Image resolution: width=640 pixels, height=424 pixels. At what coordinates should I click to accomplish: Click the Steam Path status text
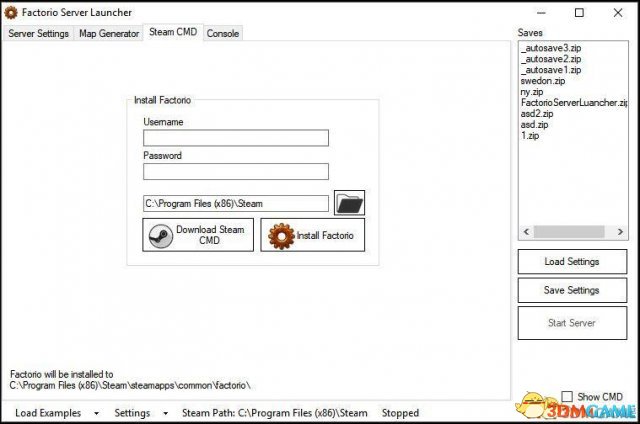tap(275, 413)
